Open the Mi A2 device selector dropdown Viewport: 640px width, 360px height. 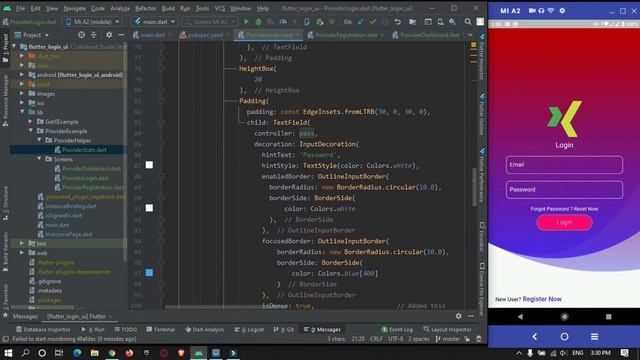coord(93,22)
